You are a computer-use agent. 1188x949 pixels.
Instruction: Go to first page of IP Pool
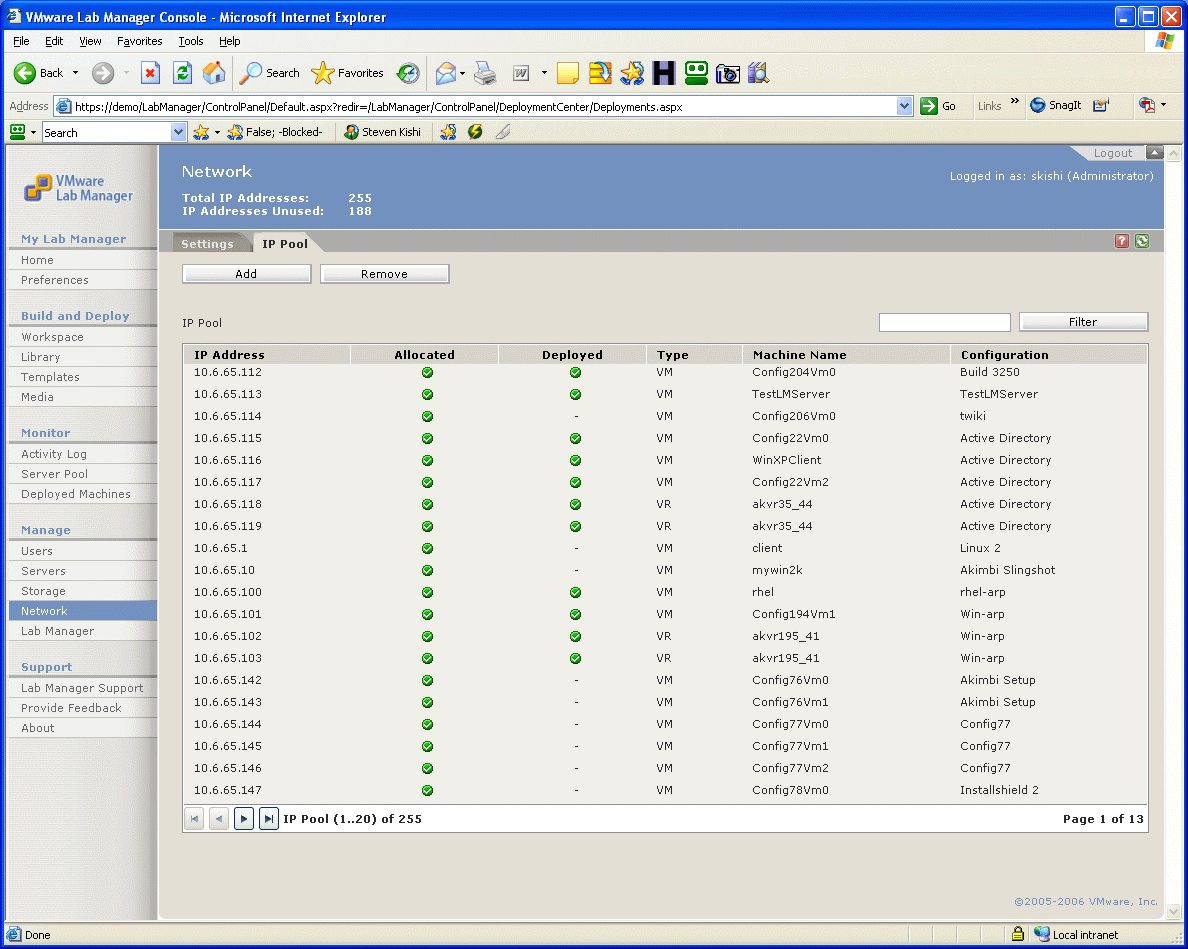pyautogui.click(x=195, y=819)
